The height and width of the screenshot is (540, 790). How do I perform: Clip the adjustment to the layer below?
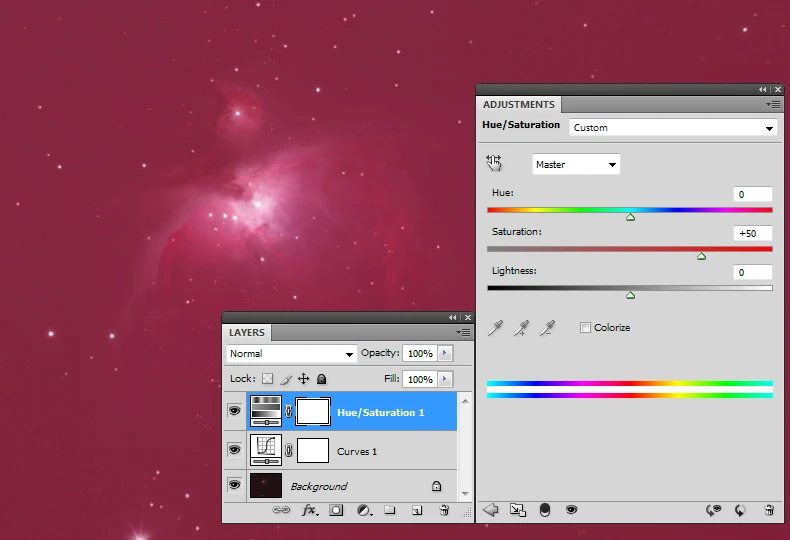(x=544, y=509)
